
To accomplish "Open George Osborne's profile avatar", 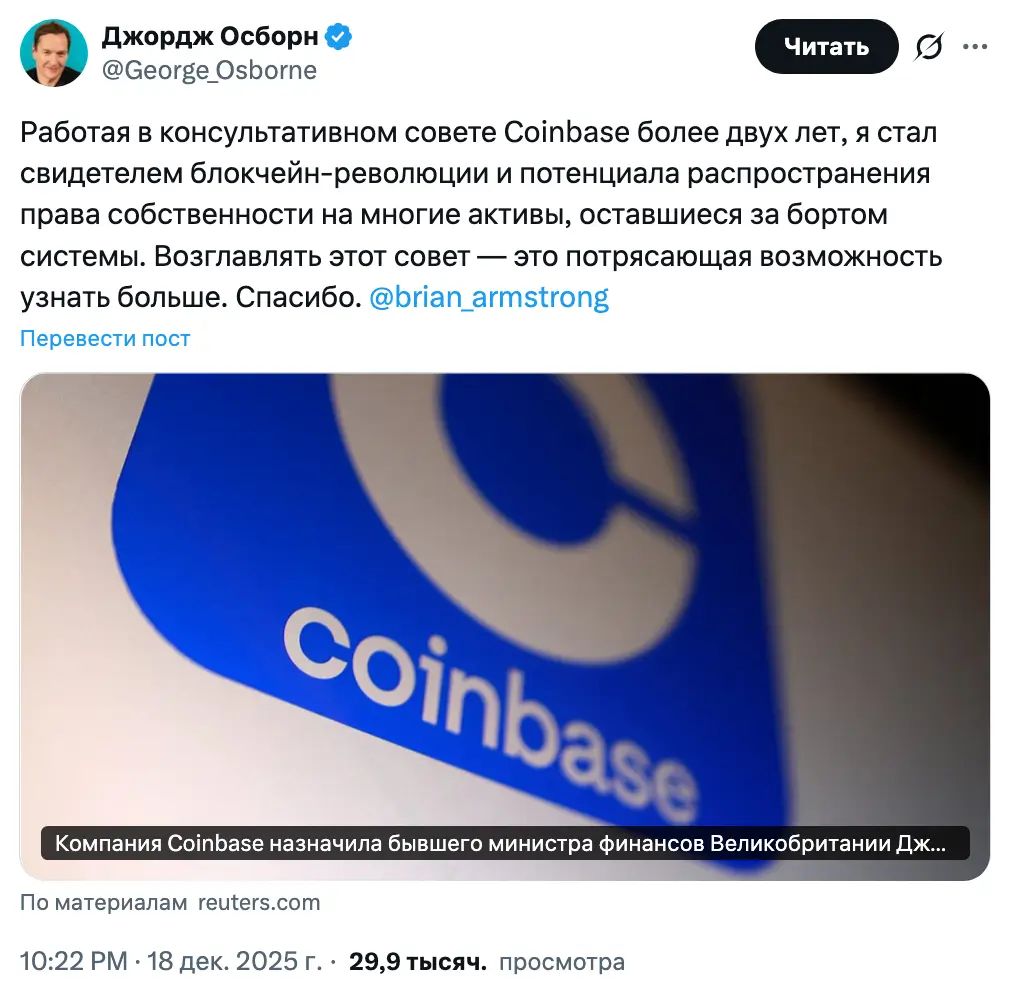I will [x=53, y=53].
